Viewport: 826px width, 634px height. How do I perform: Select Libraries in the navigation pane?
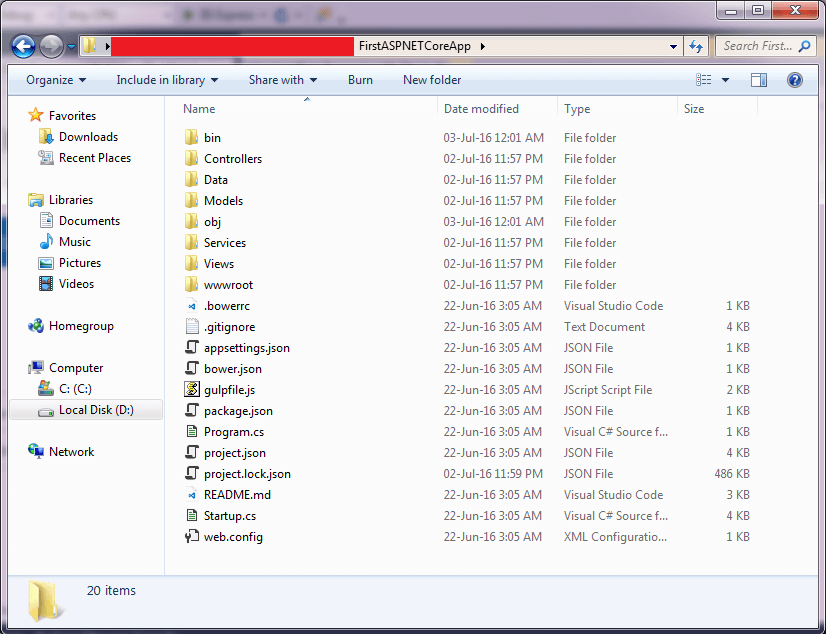coord(71,200)
